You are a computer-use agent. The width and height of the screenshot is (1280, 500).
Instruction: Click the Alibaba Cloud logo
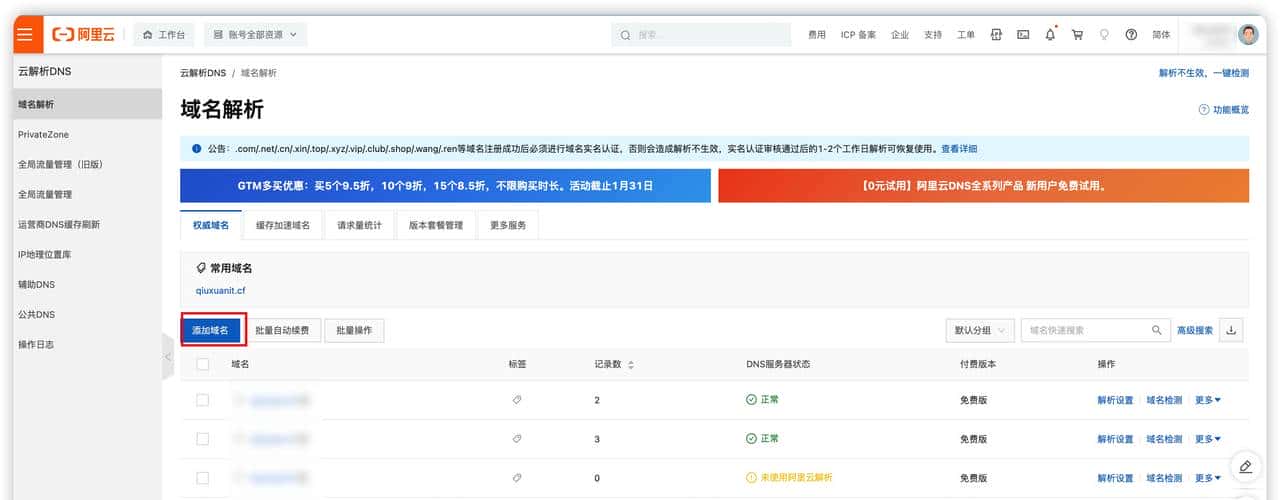(x=83, y=35)
